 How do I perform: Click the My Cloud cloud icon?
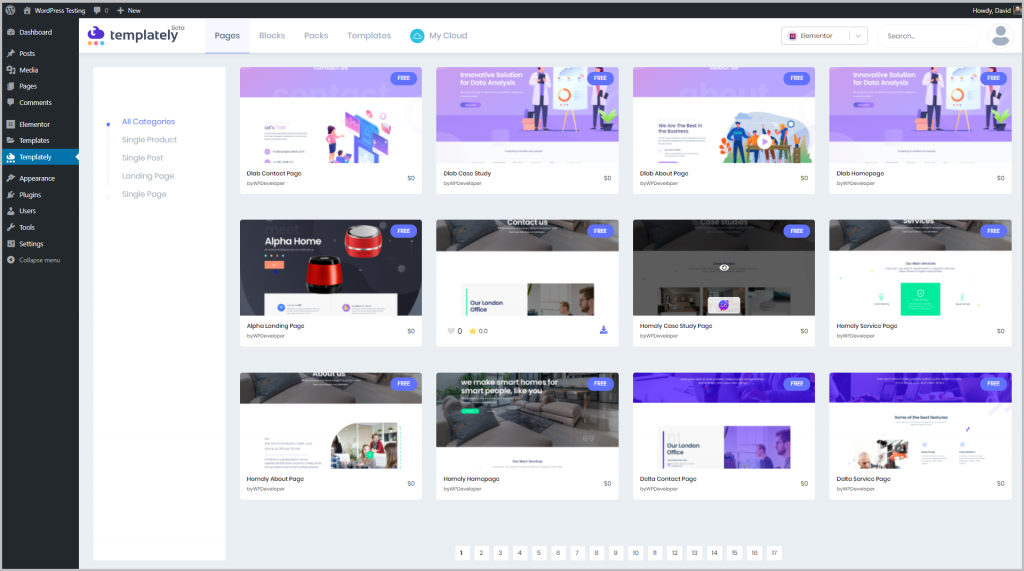(x=417, y=36)
